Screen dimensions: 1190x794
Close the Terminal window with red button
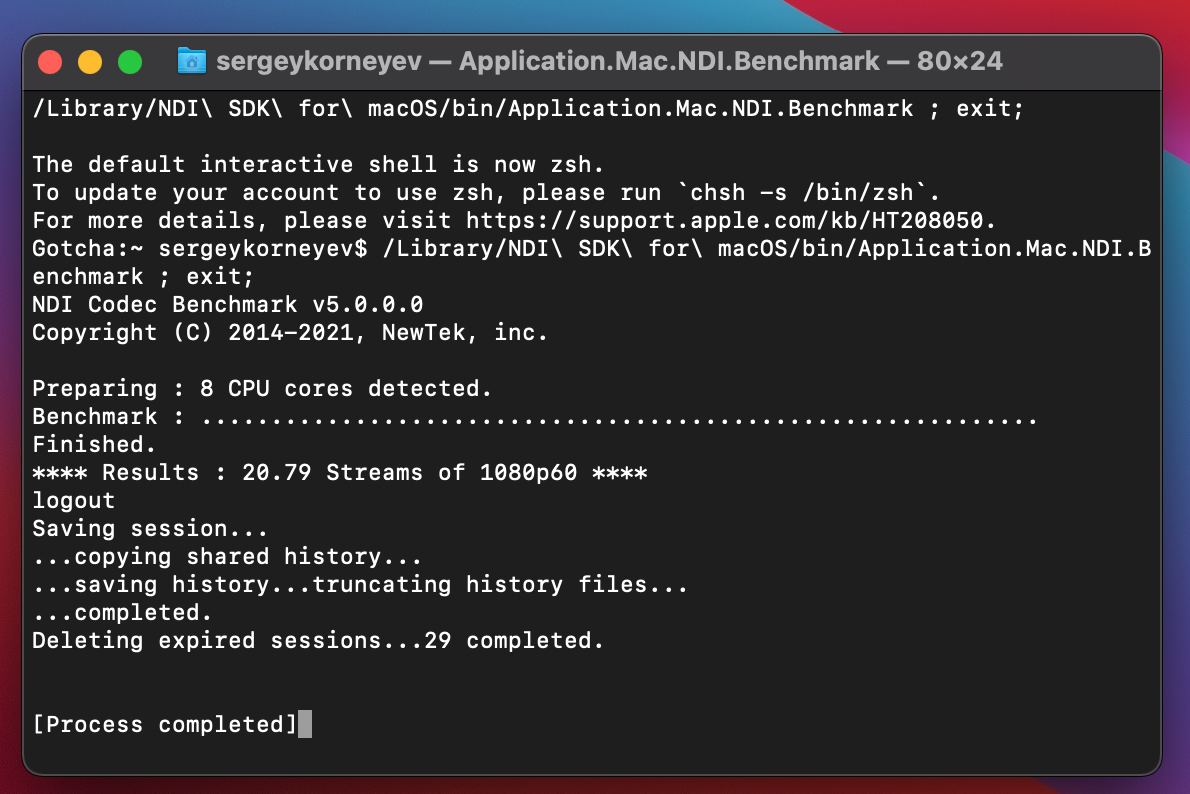(50, 62)
